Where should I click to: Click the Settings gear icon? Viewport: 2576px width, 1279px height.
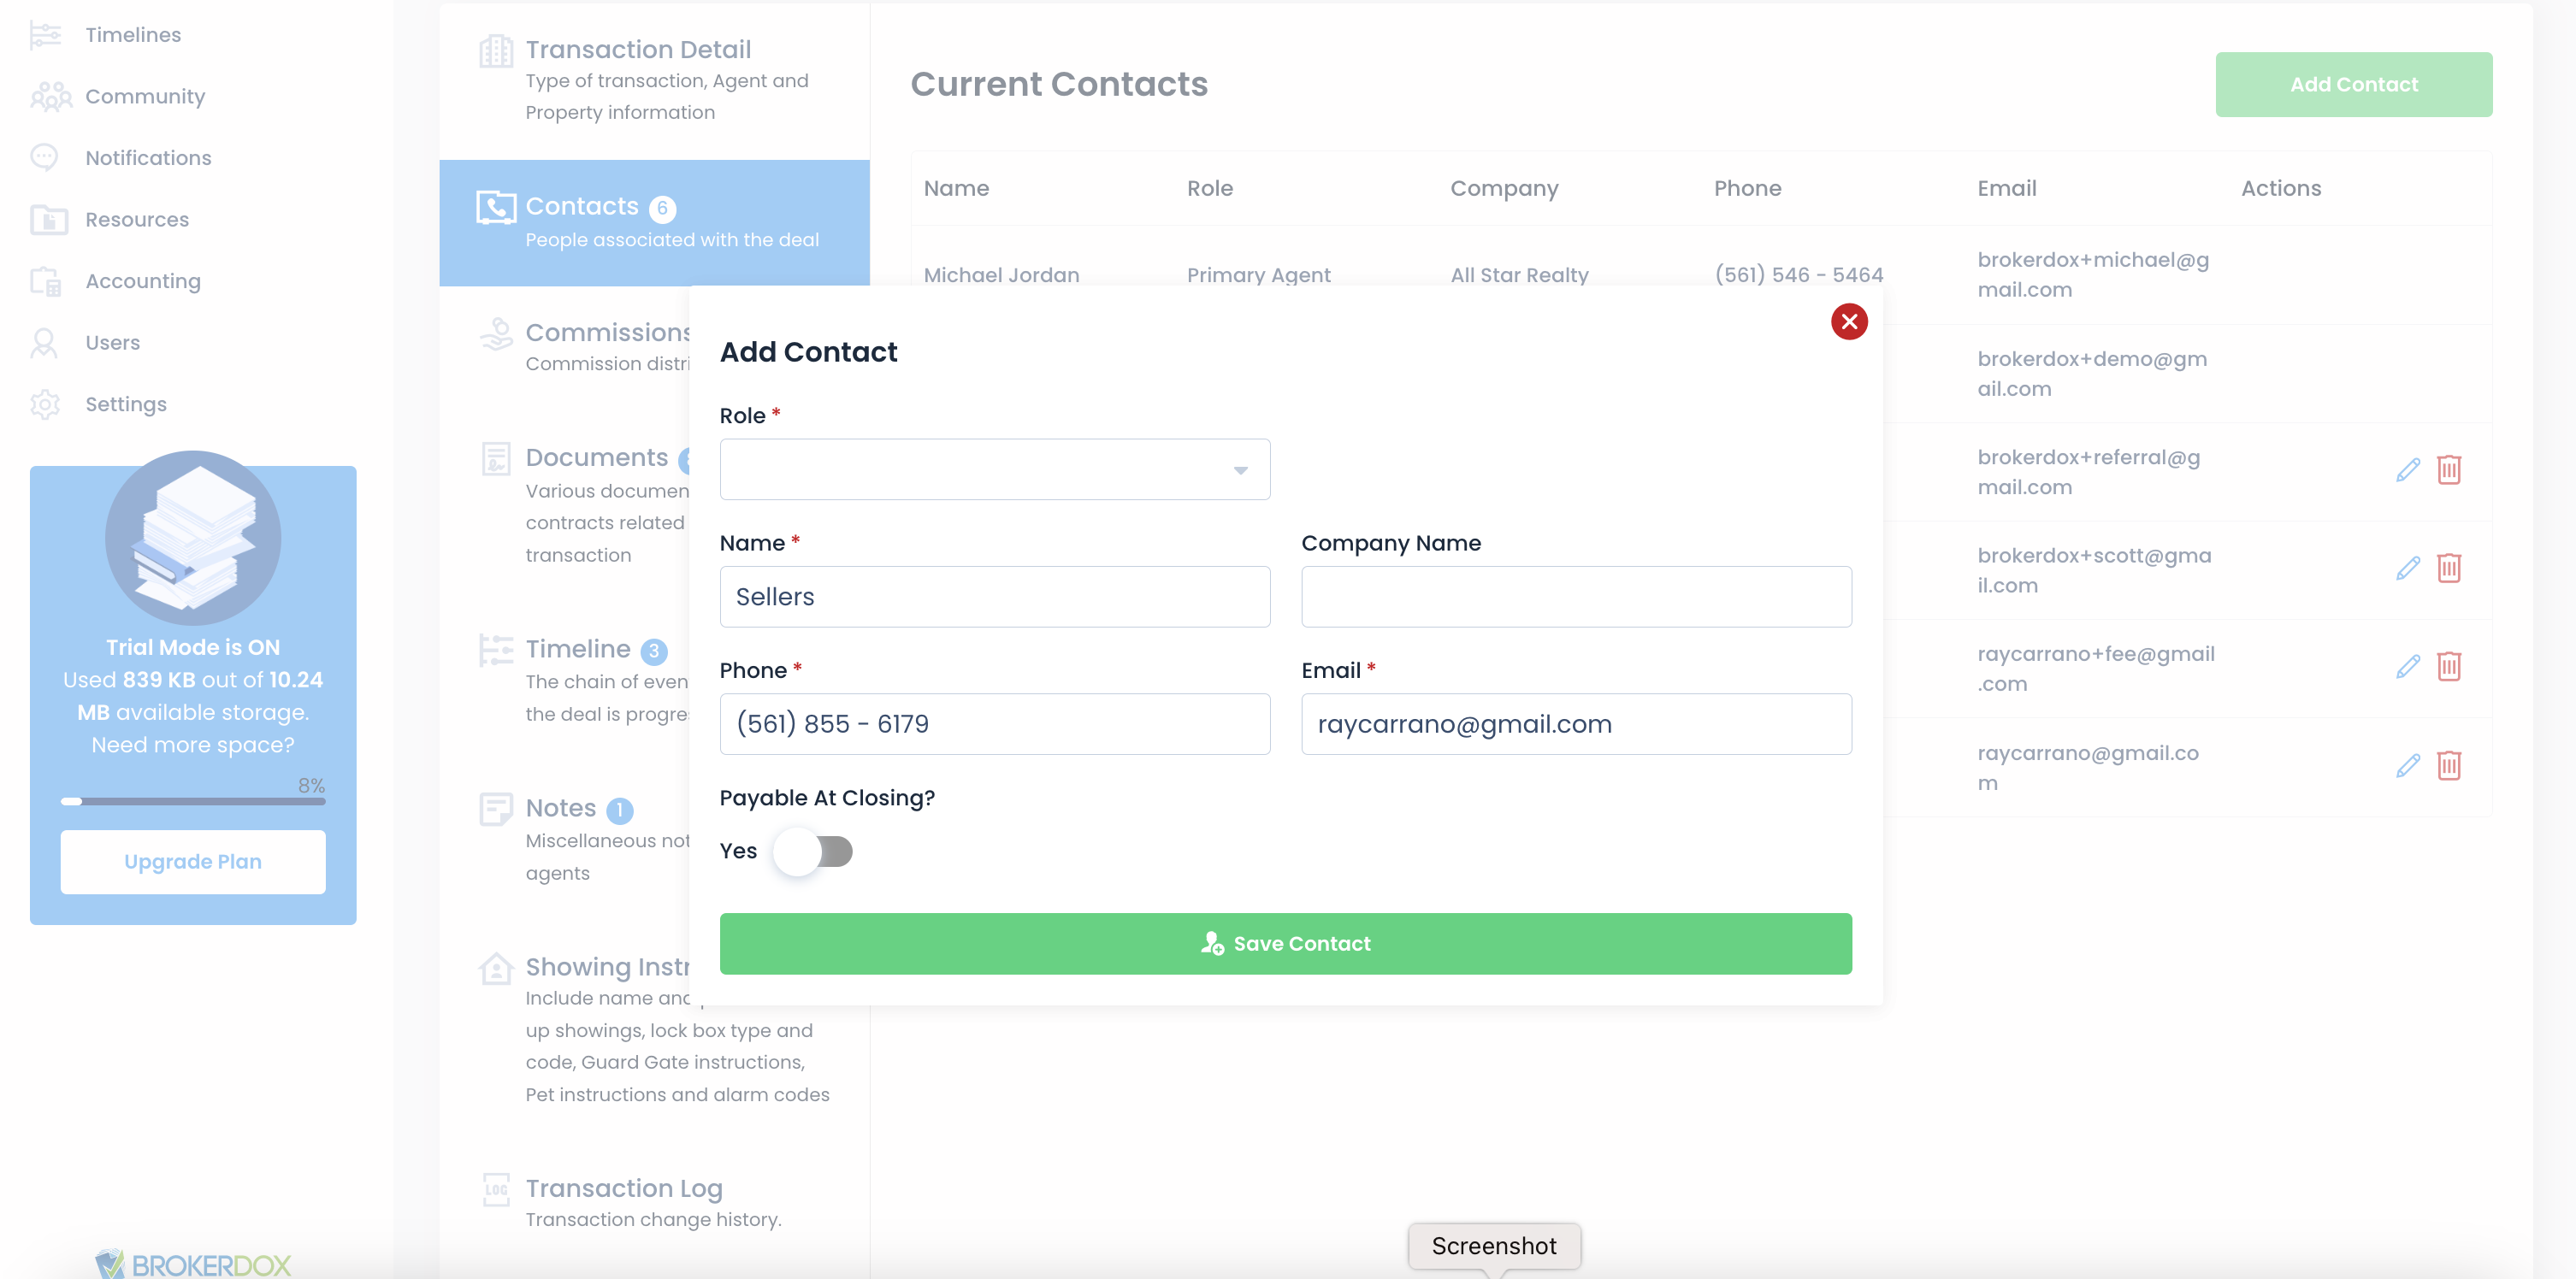point(45,405)
